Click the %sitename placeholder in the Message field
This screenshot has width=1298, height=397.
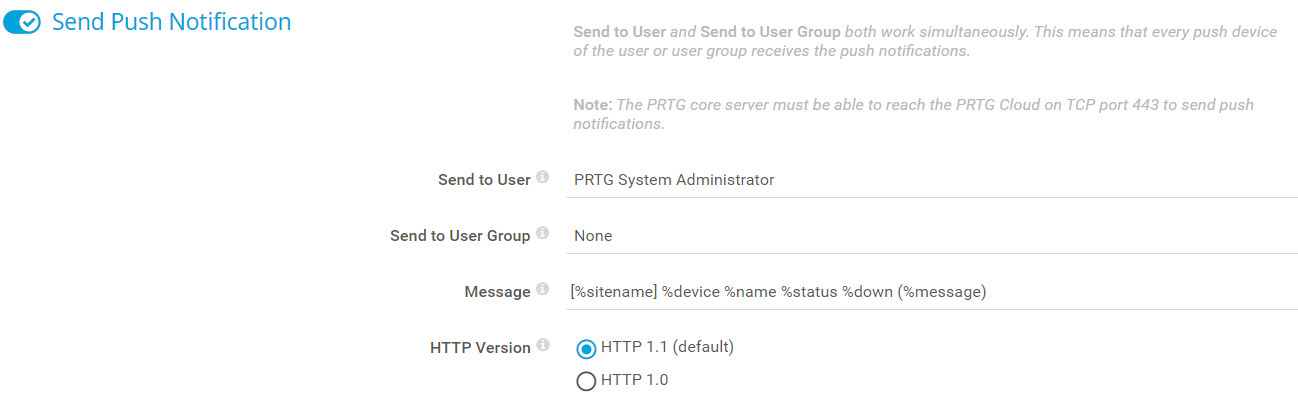(x=613, y=292)
